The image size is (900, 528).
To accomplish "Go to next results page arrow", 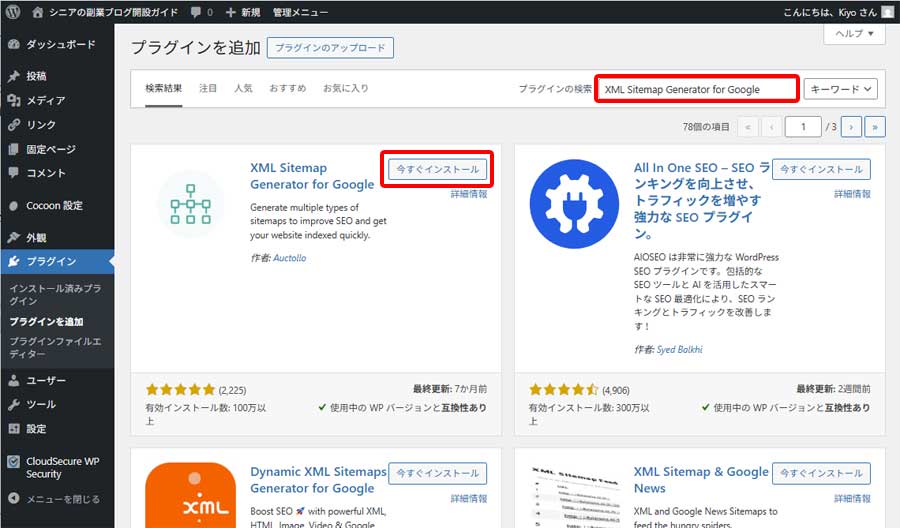I will 851,127.
